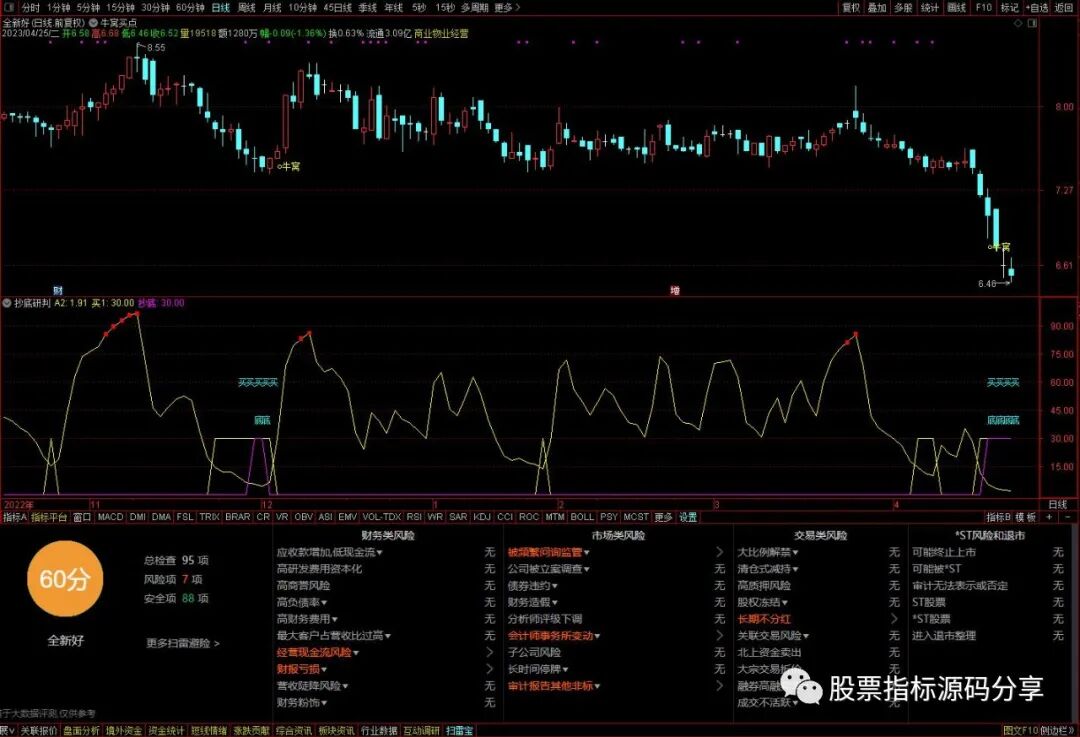Click the 增 marker on the price chart
This screenshot has width=1080, height=737.
(x=675, y=291)
